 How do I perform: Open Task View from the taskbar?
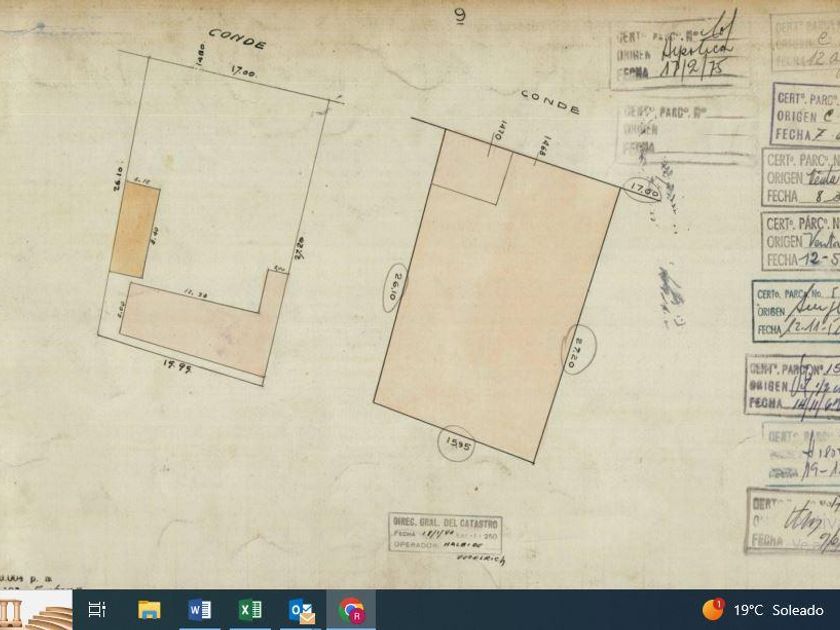coord(97,609)
